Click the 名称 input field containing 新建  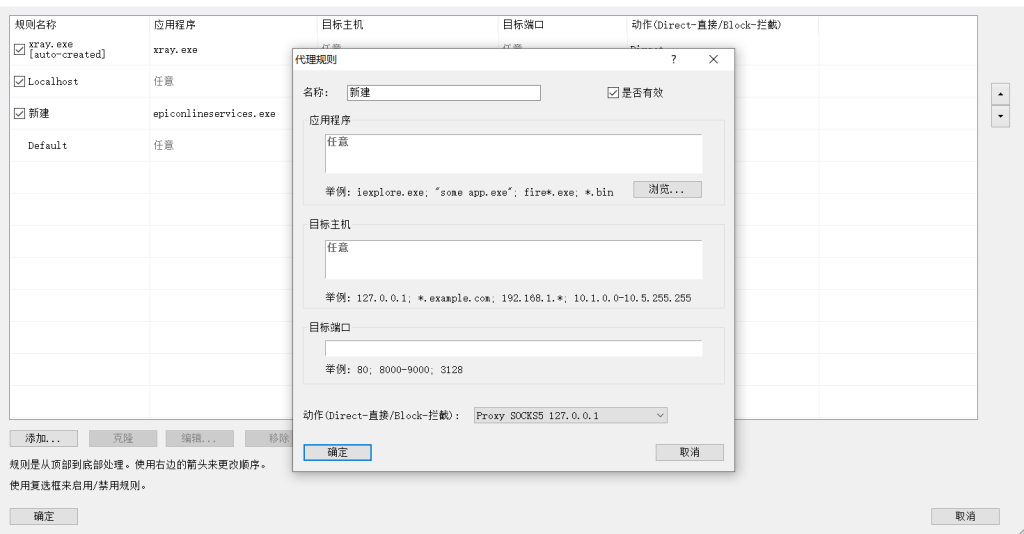(443, 93)
